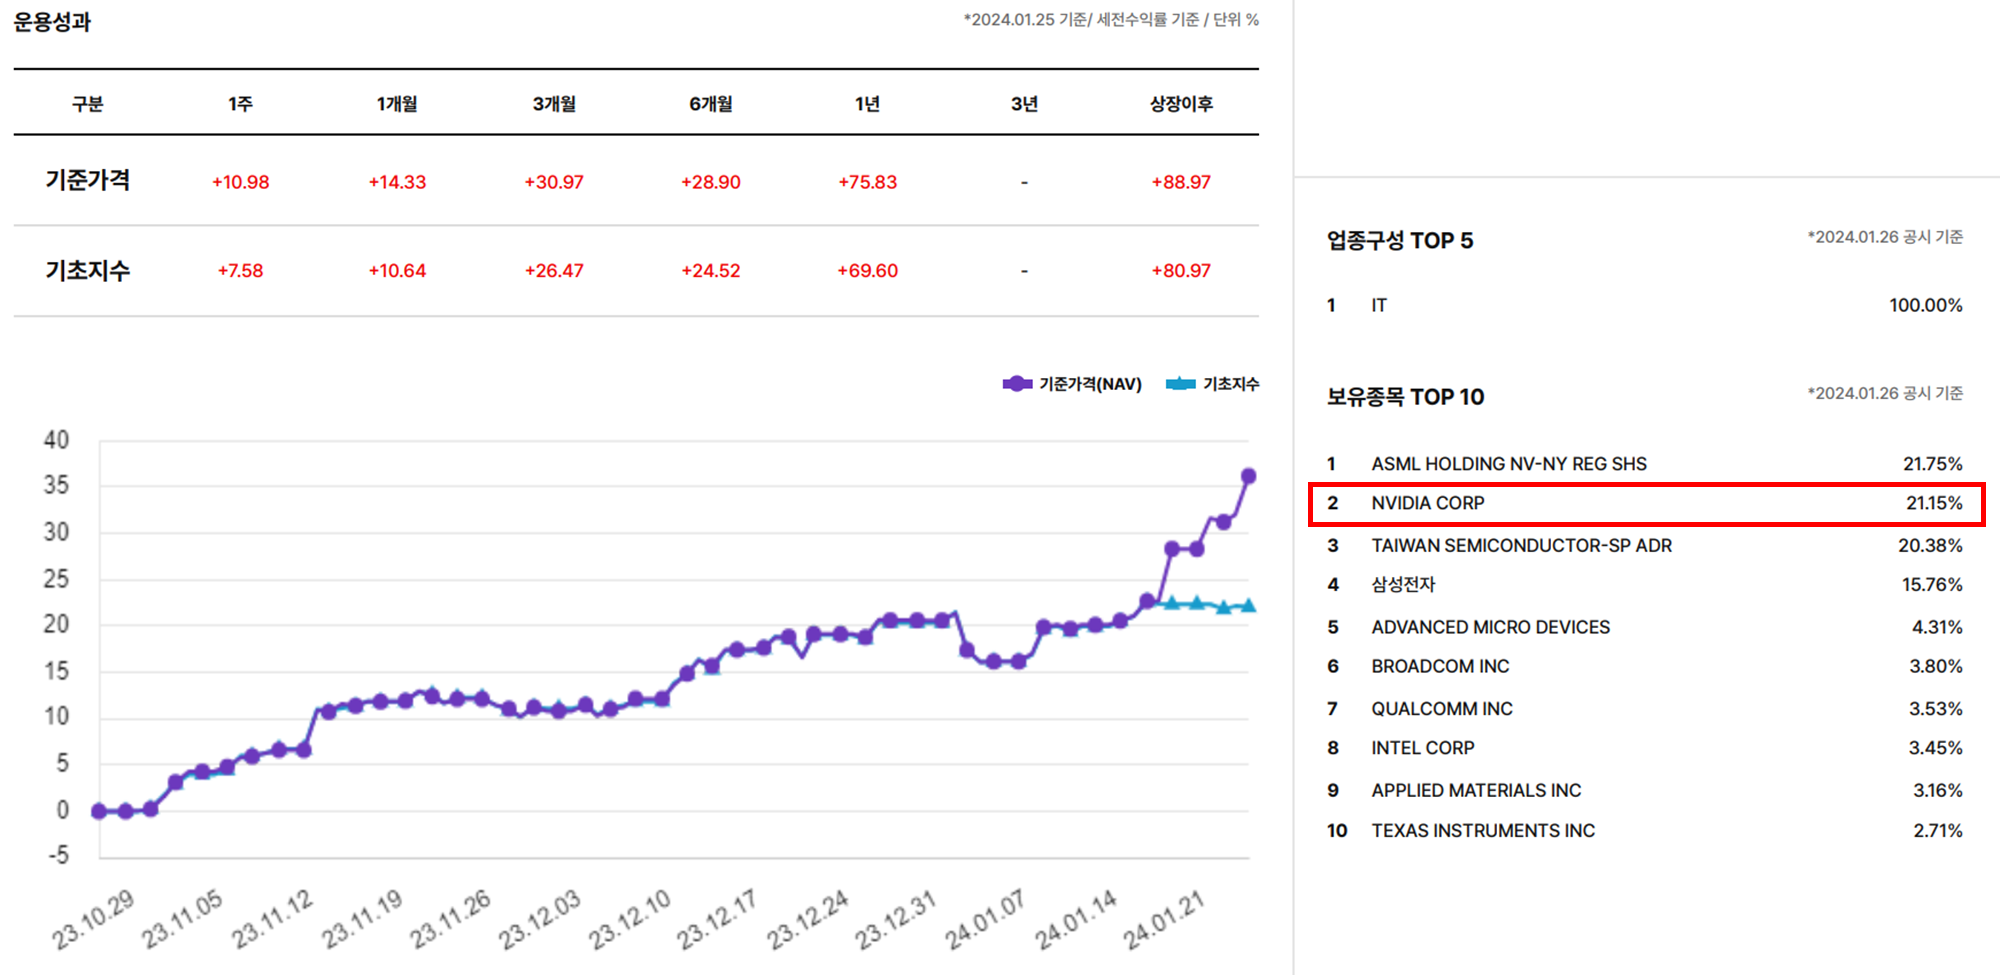Click ADVANCED MICRO DEVICES holding

[1490, 627]
